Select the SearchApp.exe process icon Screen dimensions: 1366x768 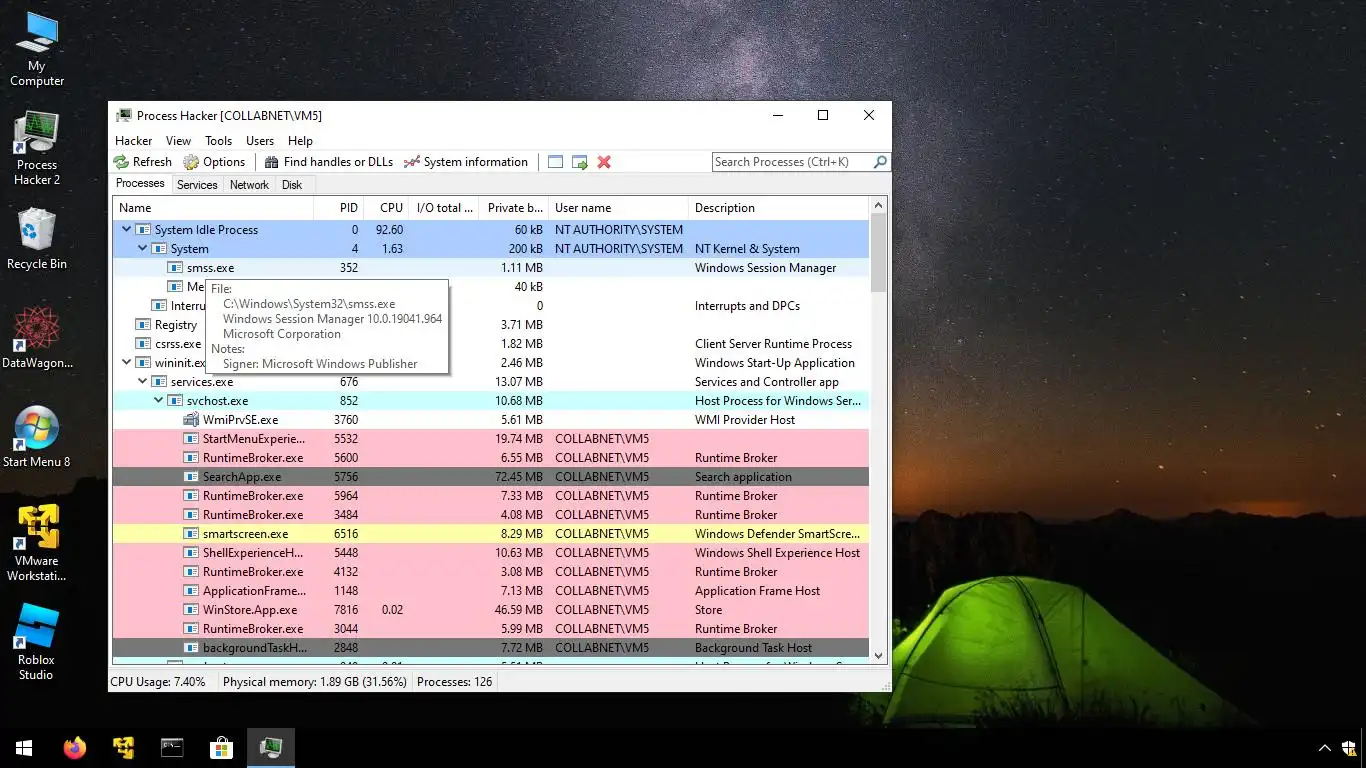[x=192, y=477]
